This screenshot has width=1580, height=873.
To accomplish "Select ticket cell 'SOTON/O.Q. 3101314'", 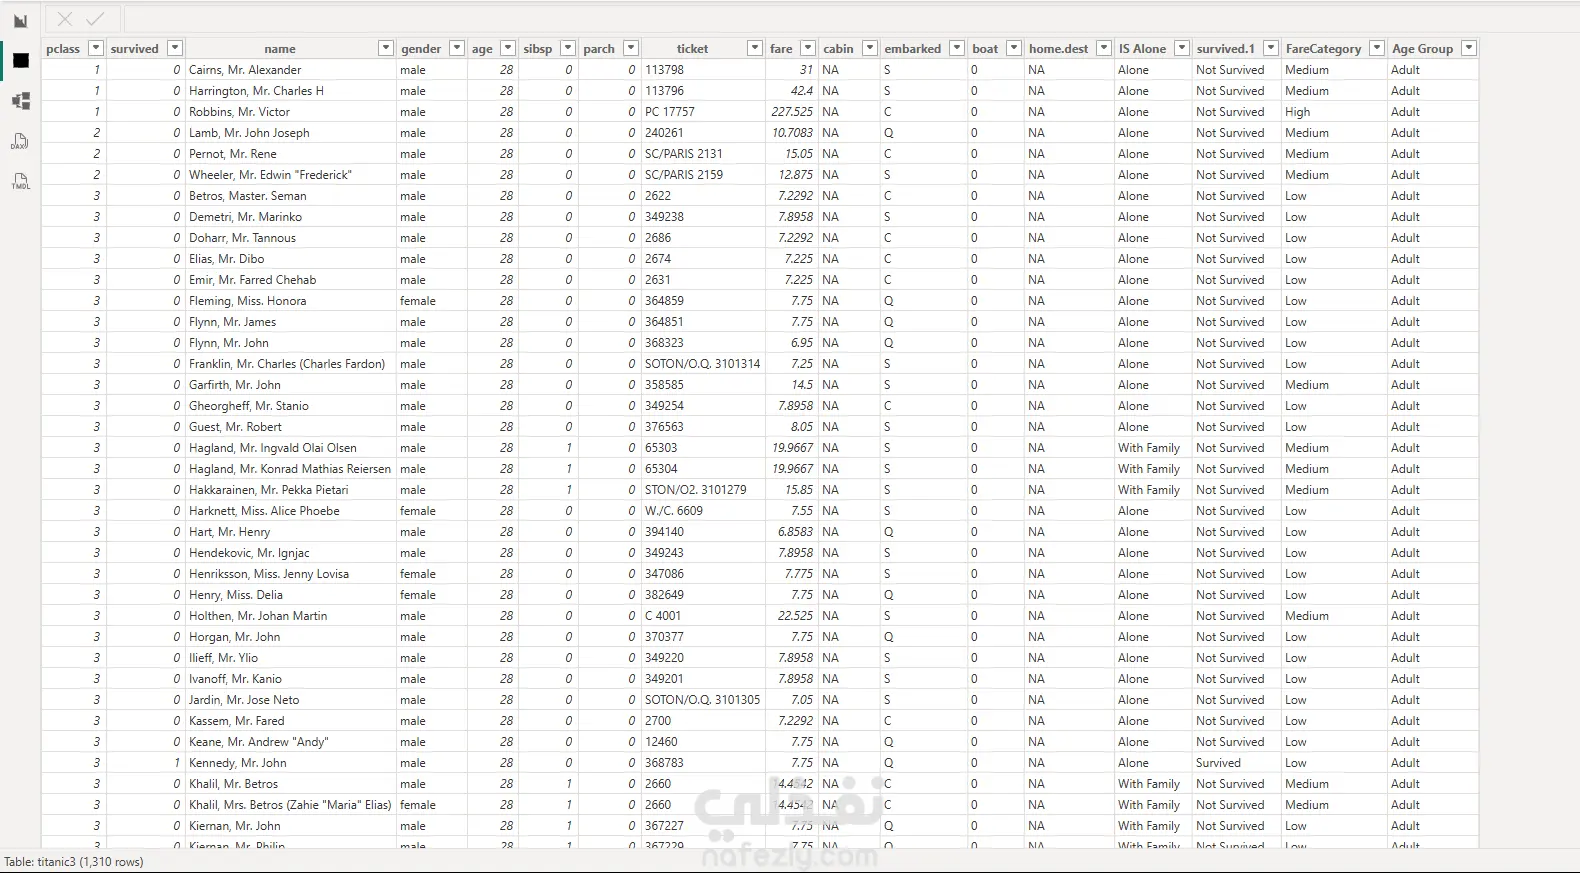I will tap(702, 364).
